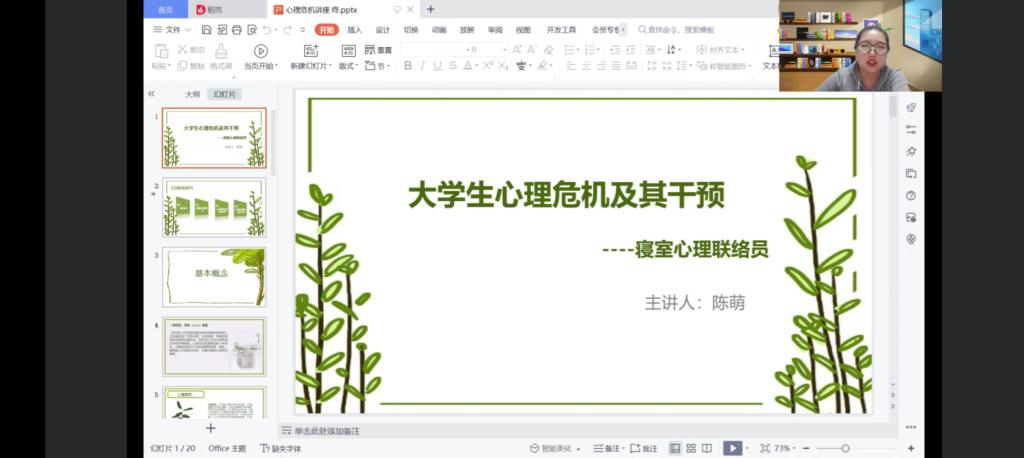Switch to slide sorter grid view
1024x458 pixels.
point(692,448)
